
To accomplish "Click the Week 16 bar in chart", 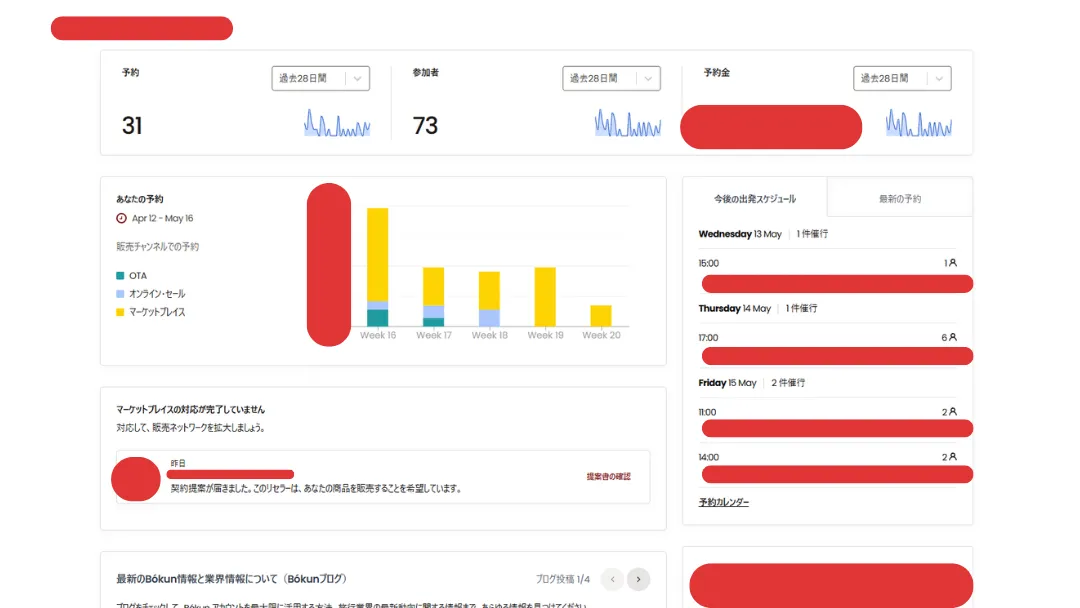I will [377, 267].
